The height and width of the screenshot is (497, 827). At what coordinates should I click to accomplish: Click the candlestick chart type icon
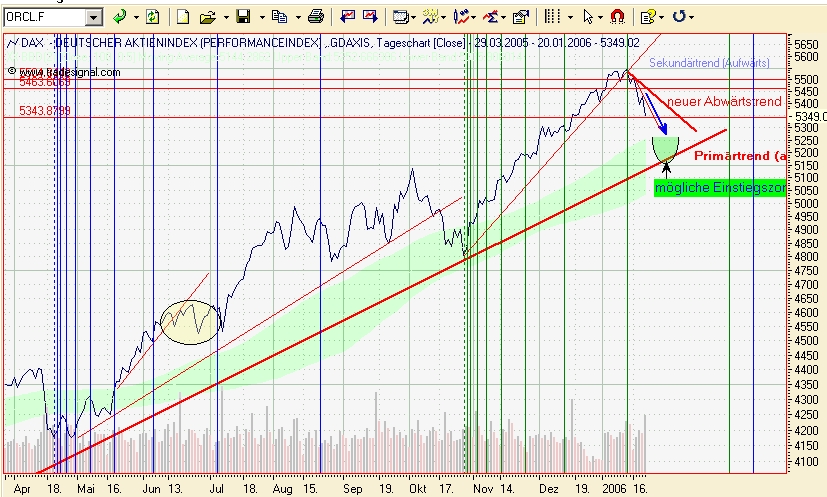pyautogui.click(x=461, y=17)
